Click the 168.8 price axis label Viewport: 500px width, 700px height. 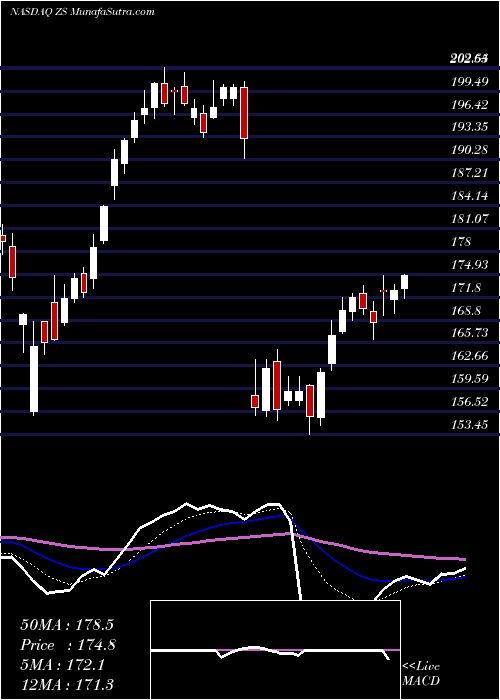[x=466, y=311]
